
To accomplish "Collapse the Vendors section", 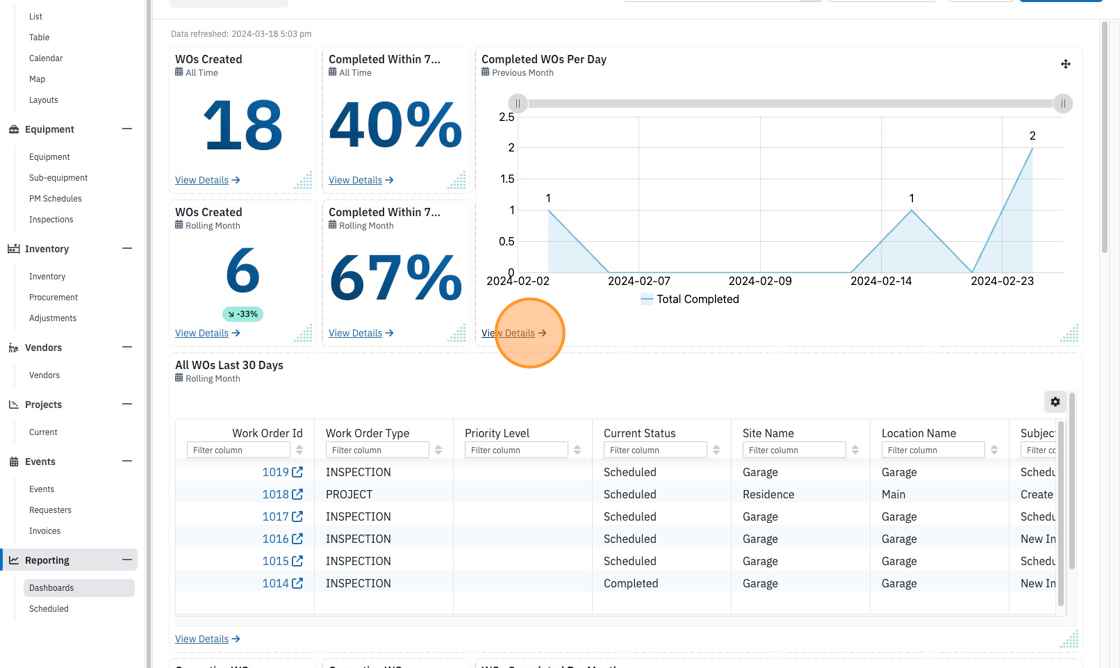I will click(x=127, y=347).
